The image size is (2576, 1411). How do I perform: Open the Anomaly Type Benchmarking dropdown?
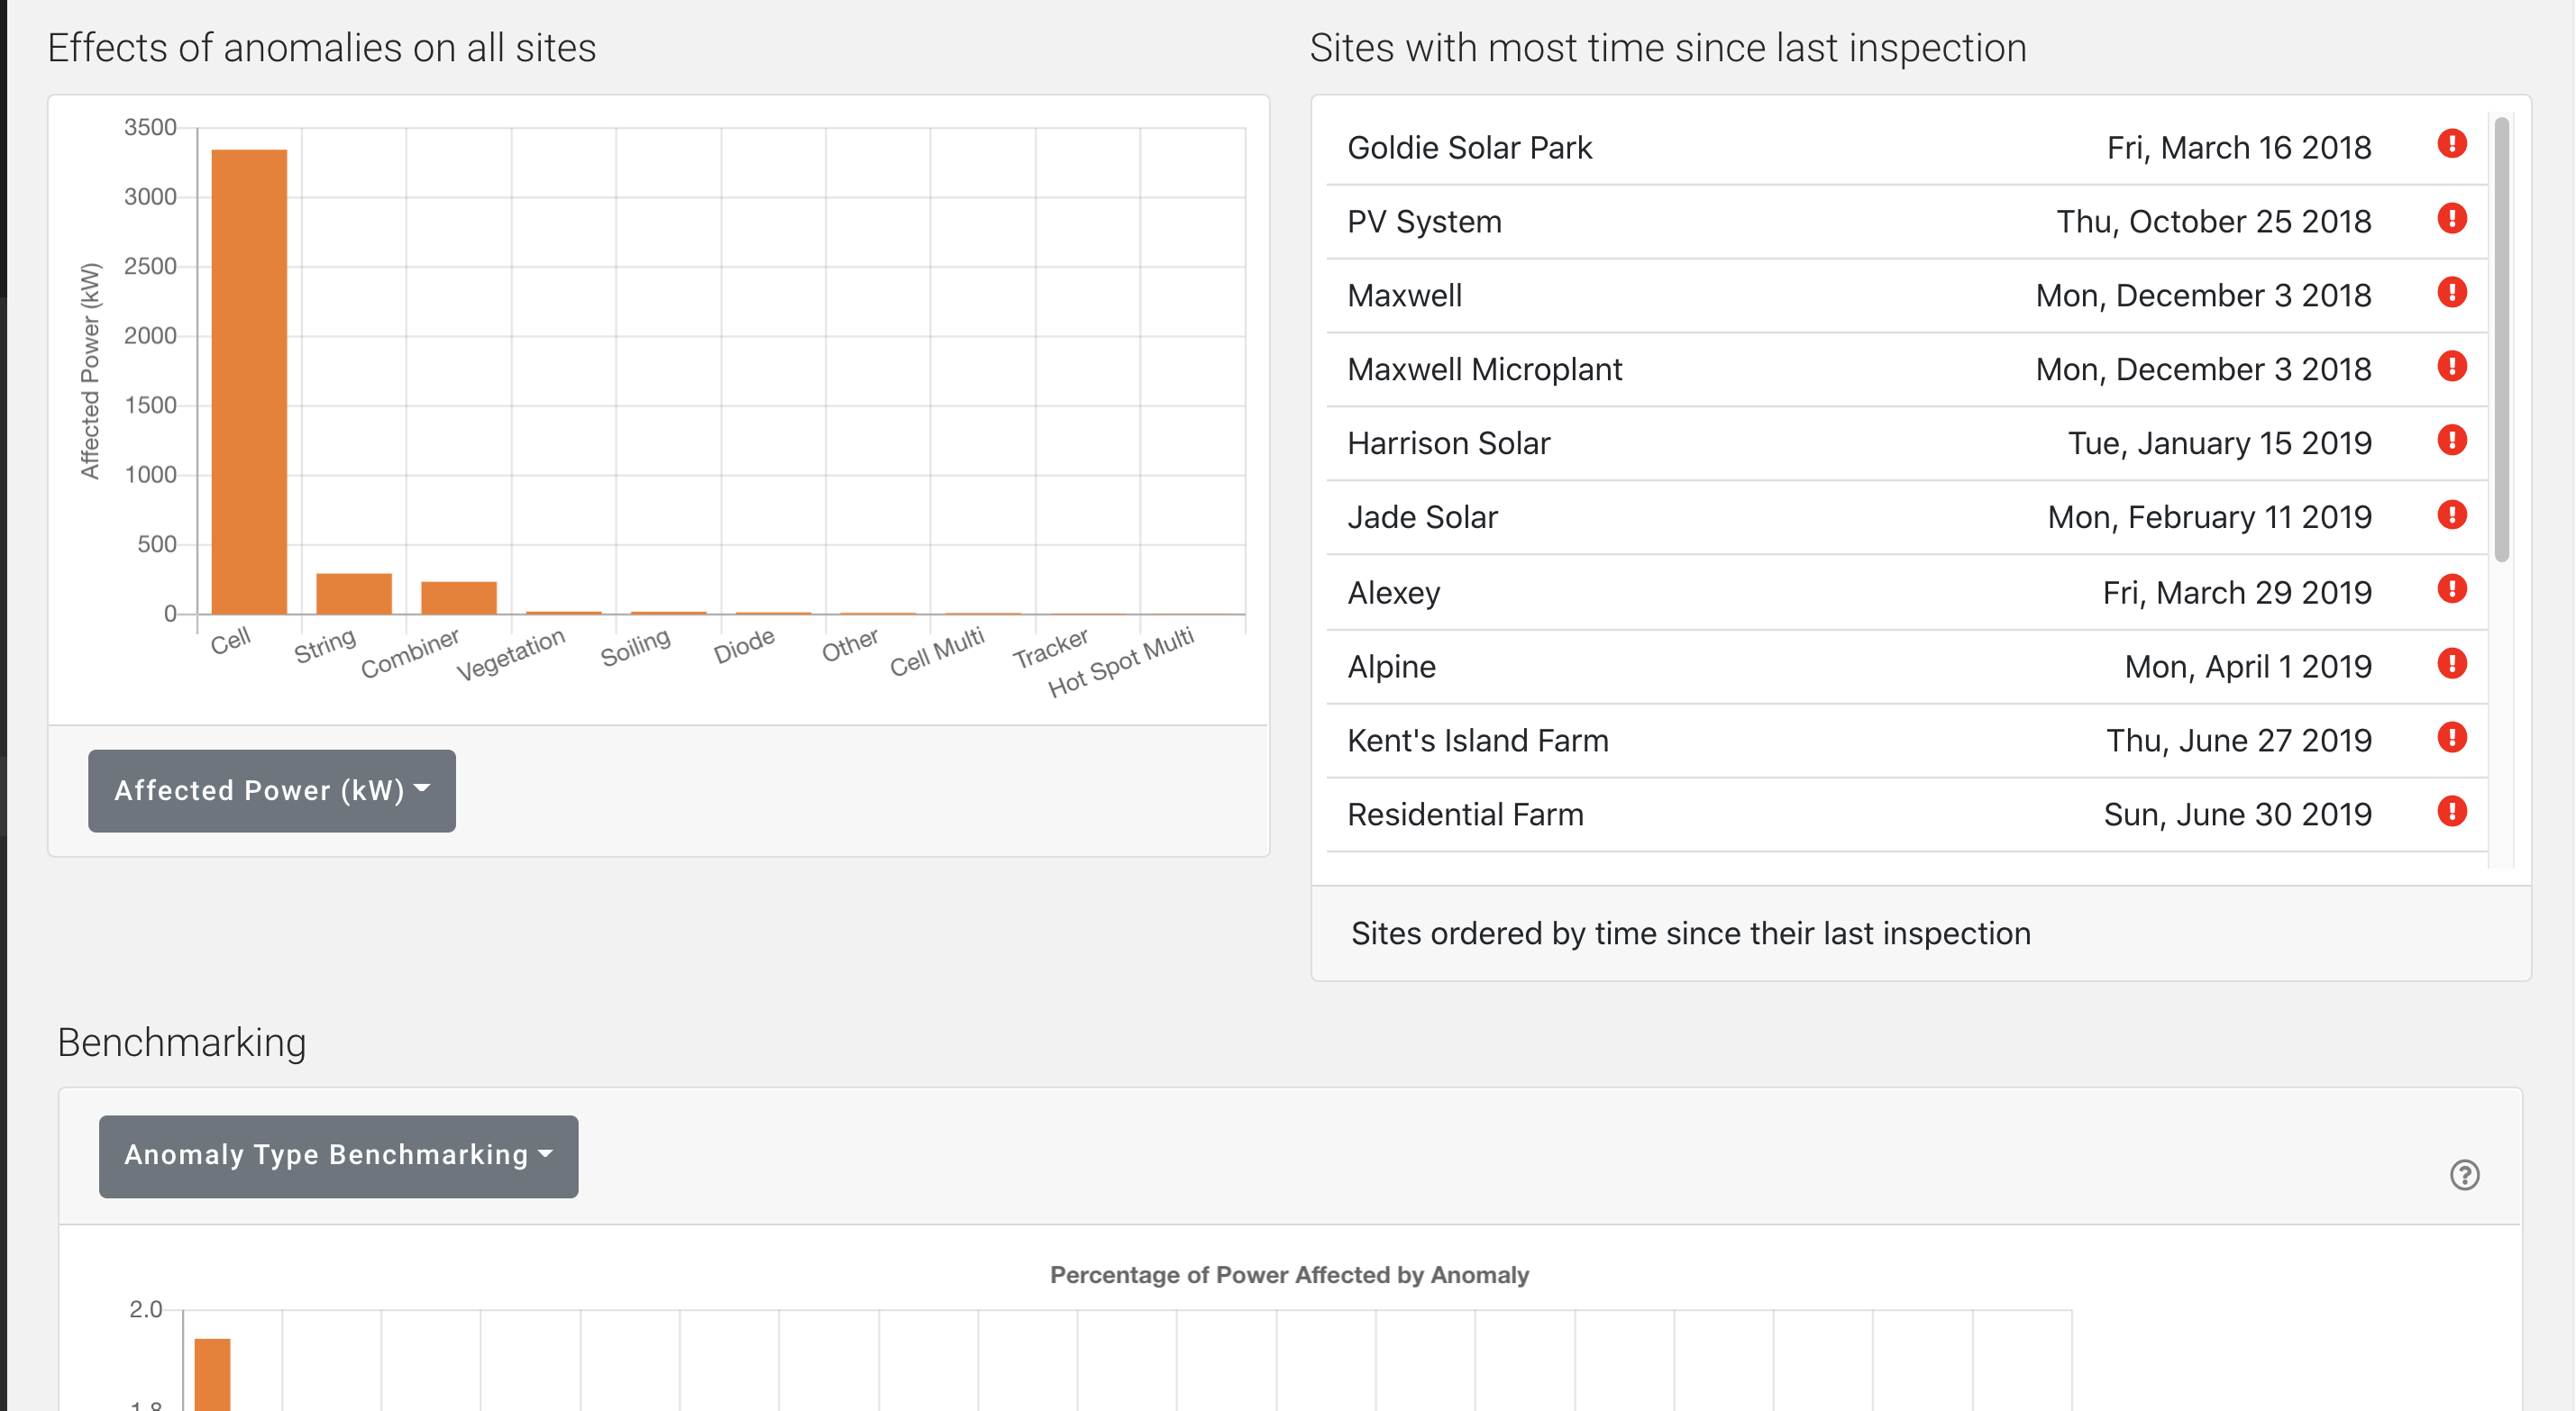point(338,1156)
